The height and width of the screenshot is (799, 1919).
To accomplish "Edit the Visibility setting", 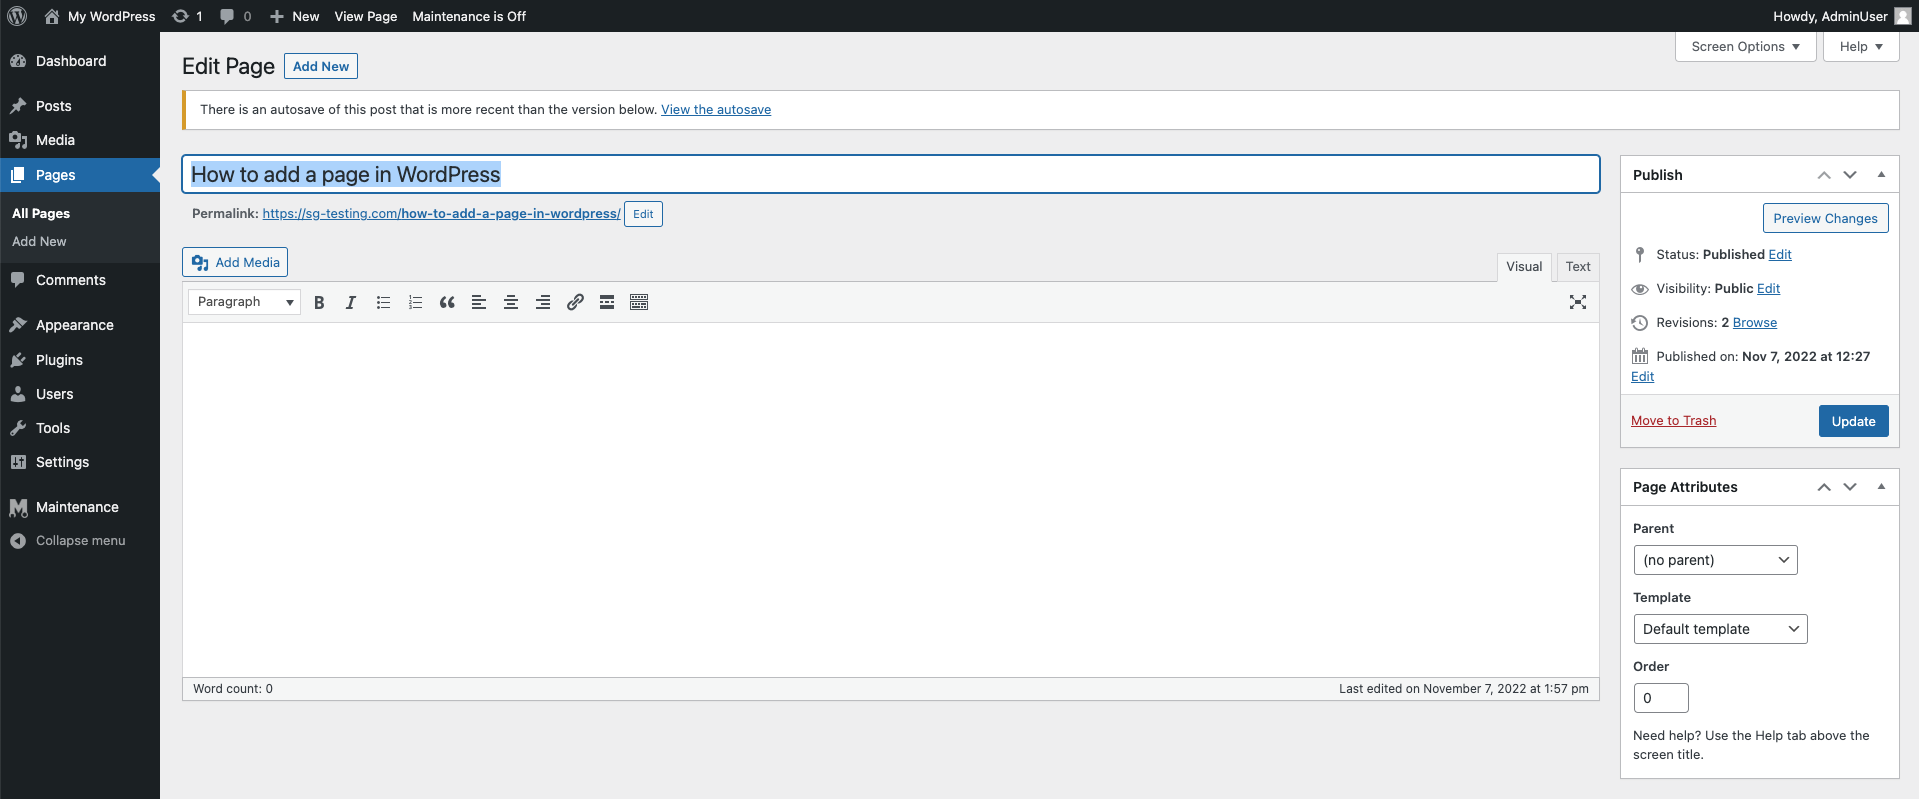I will pyautogui.click(x=1769, y=289).
